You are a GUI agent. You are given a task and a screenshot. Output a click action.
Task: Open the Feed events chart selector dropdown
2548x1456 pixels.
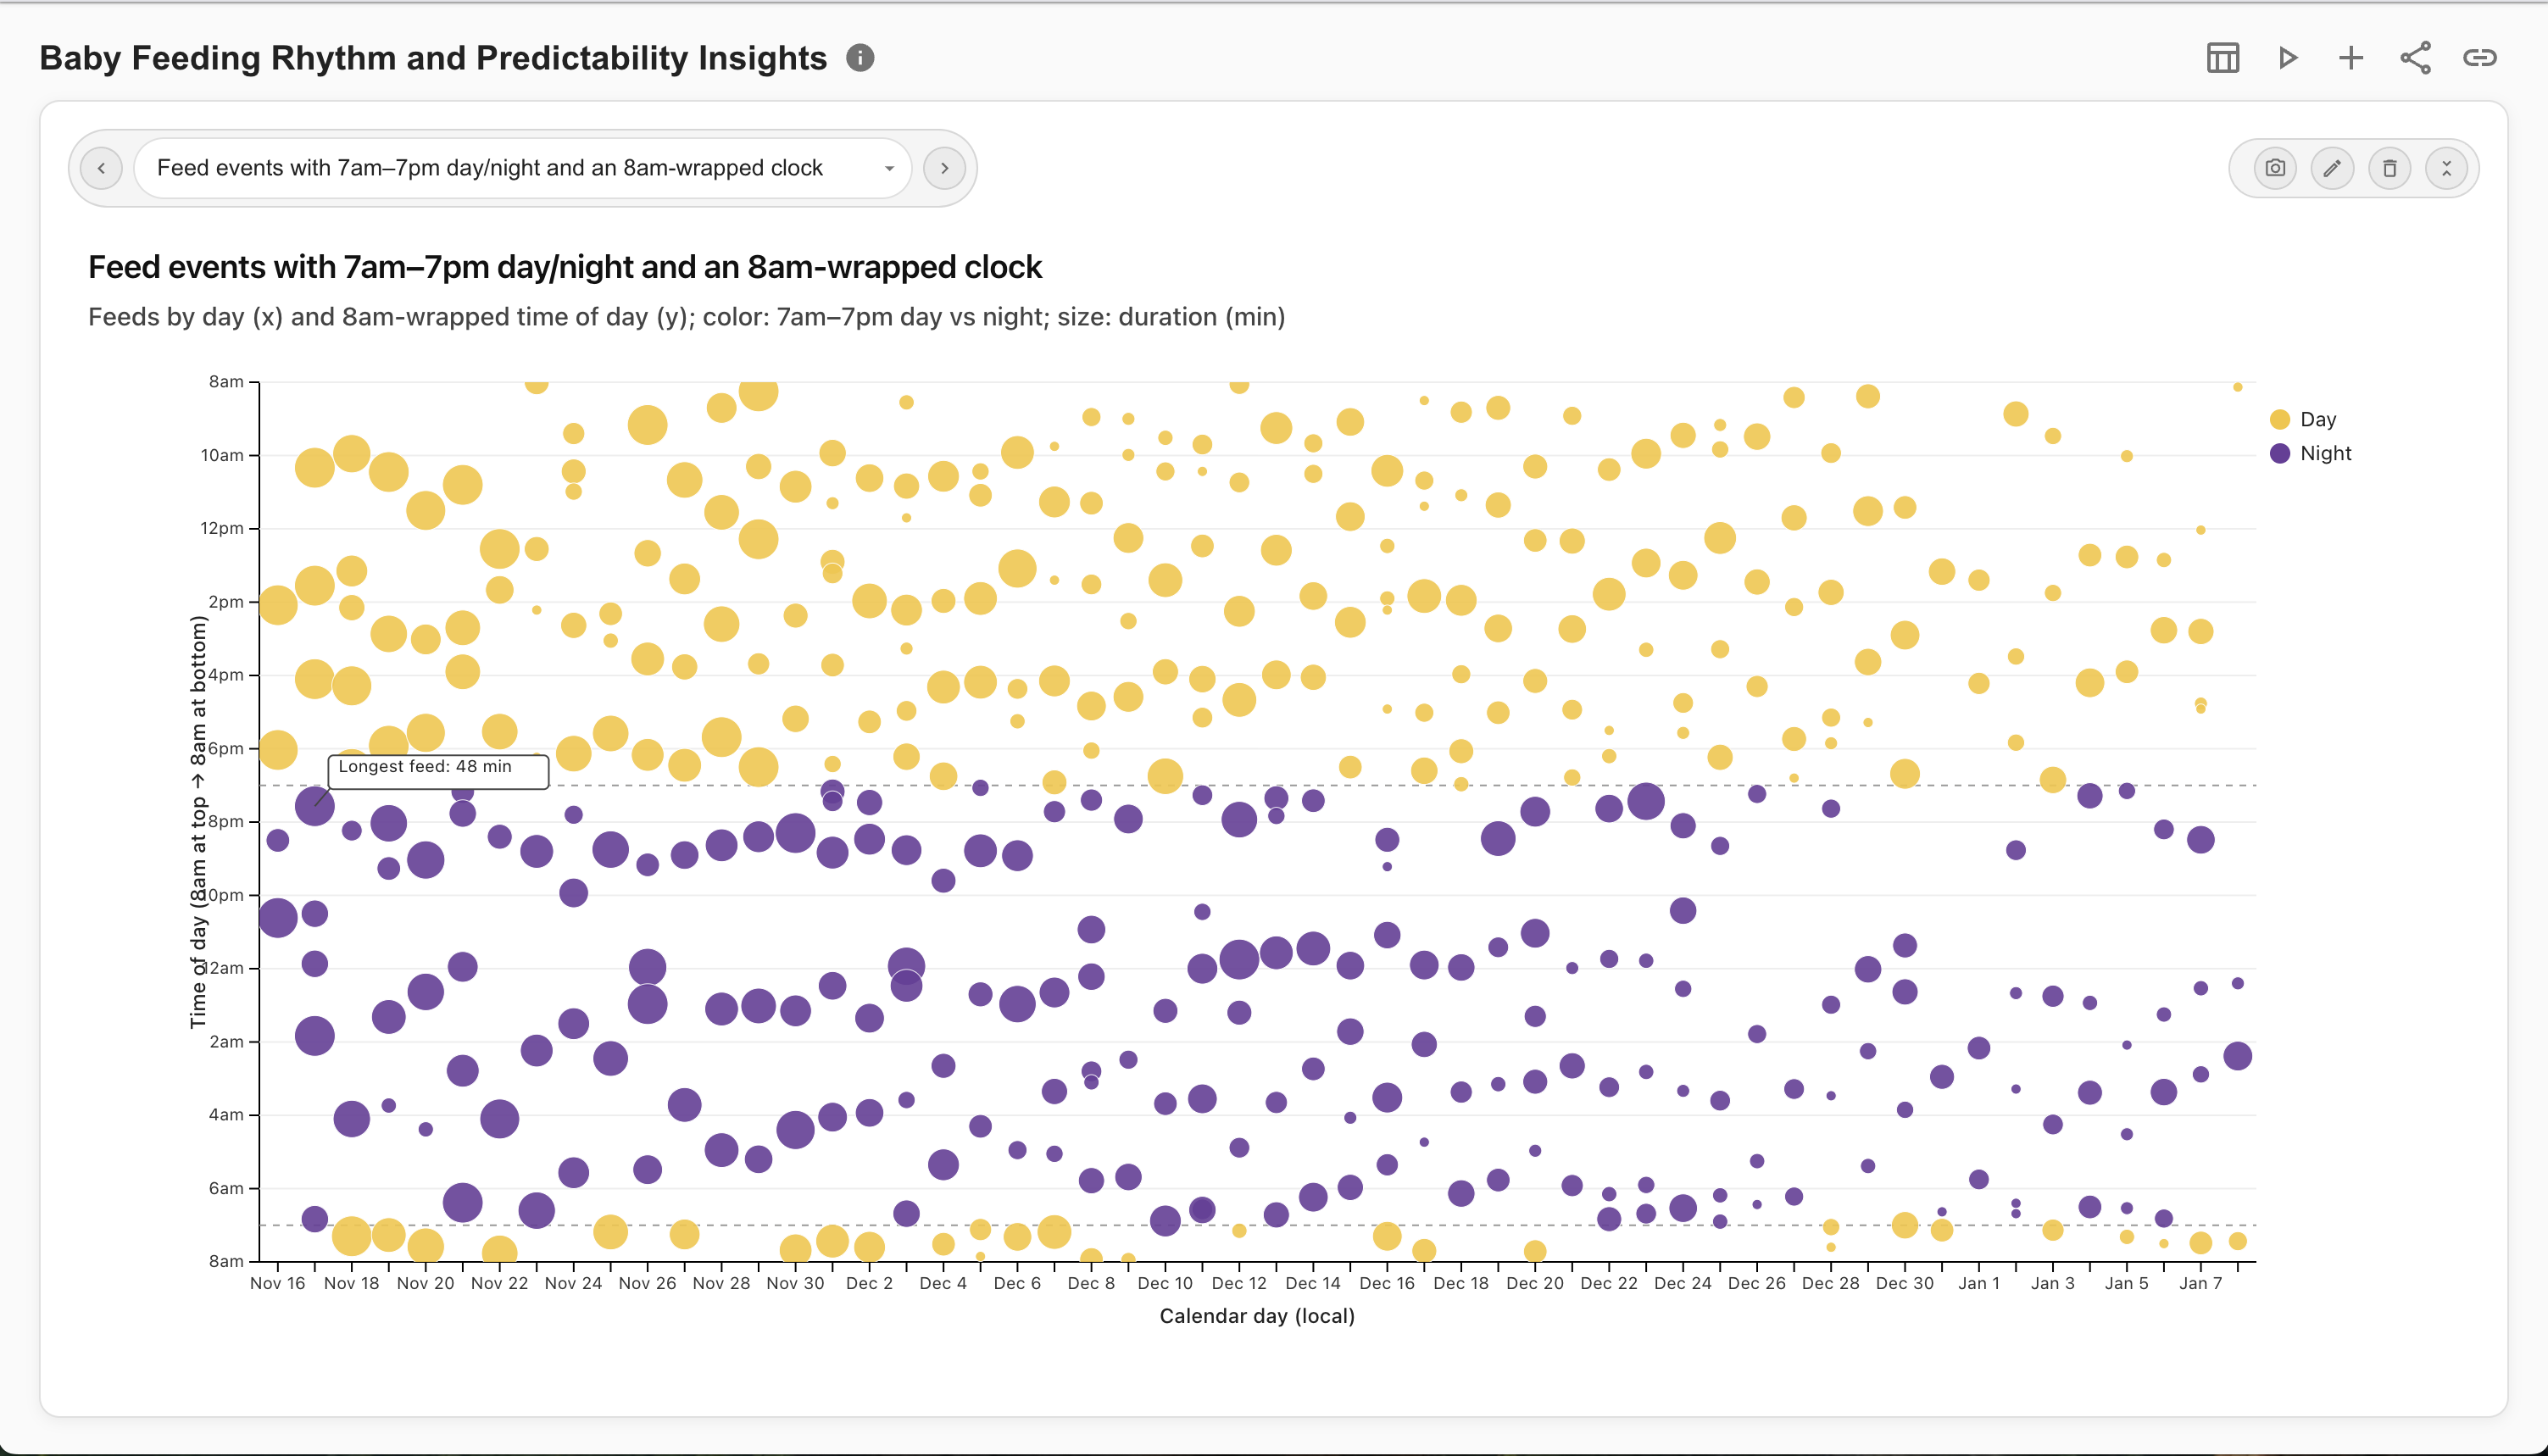pyautogui.click(x=522, y=168)
